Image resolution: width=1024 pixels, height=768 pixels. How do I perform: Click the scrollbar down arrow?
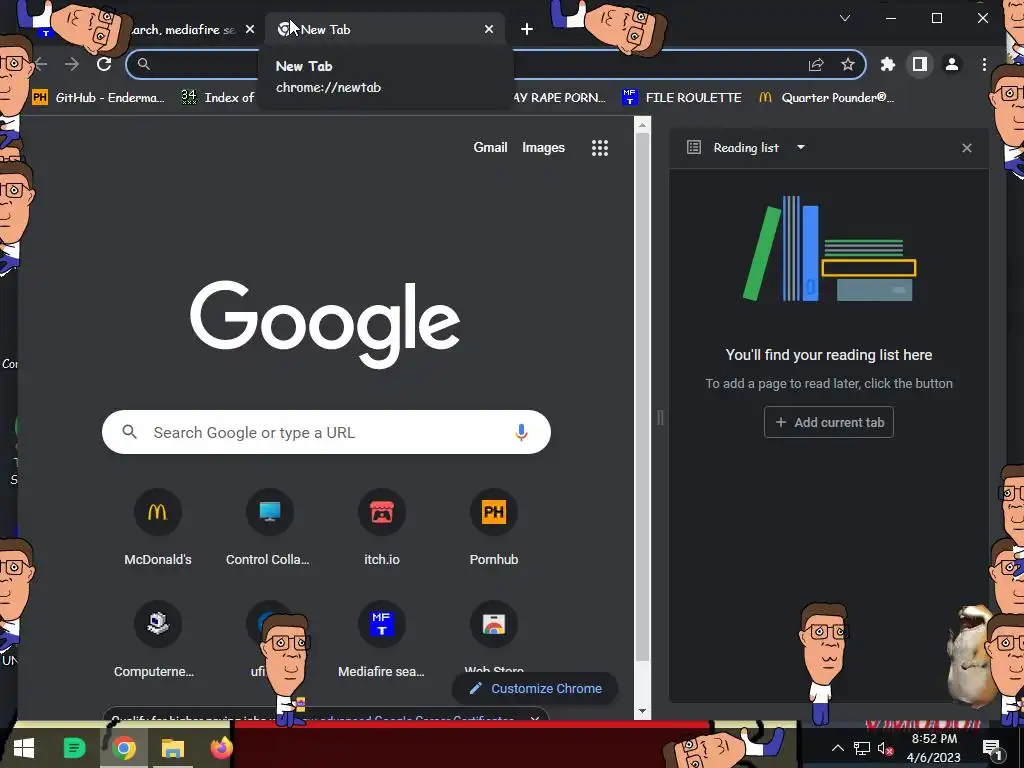pyautogui.click(x=643, y=712)
